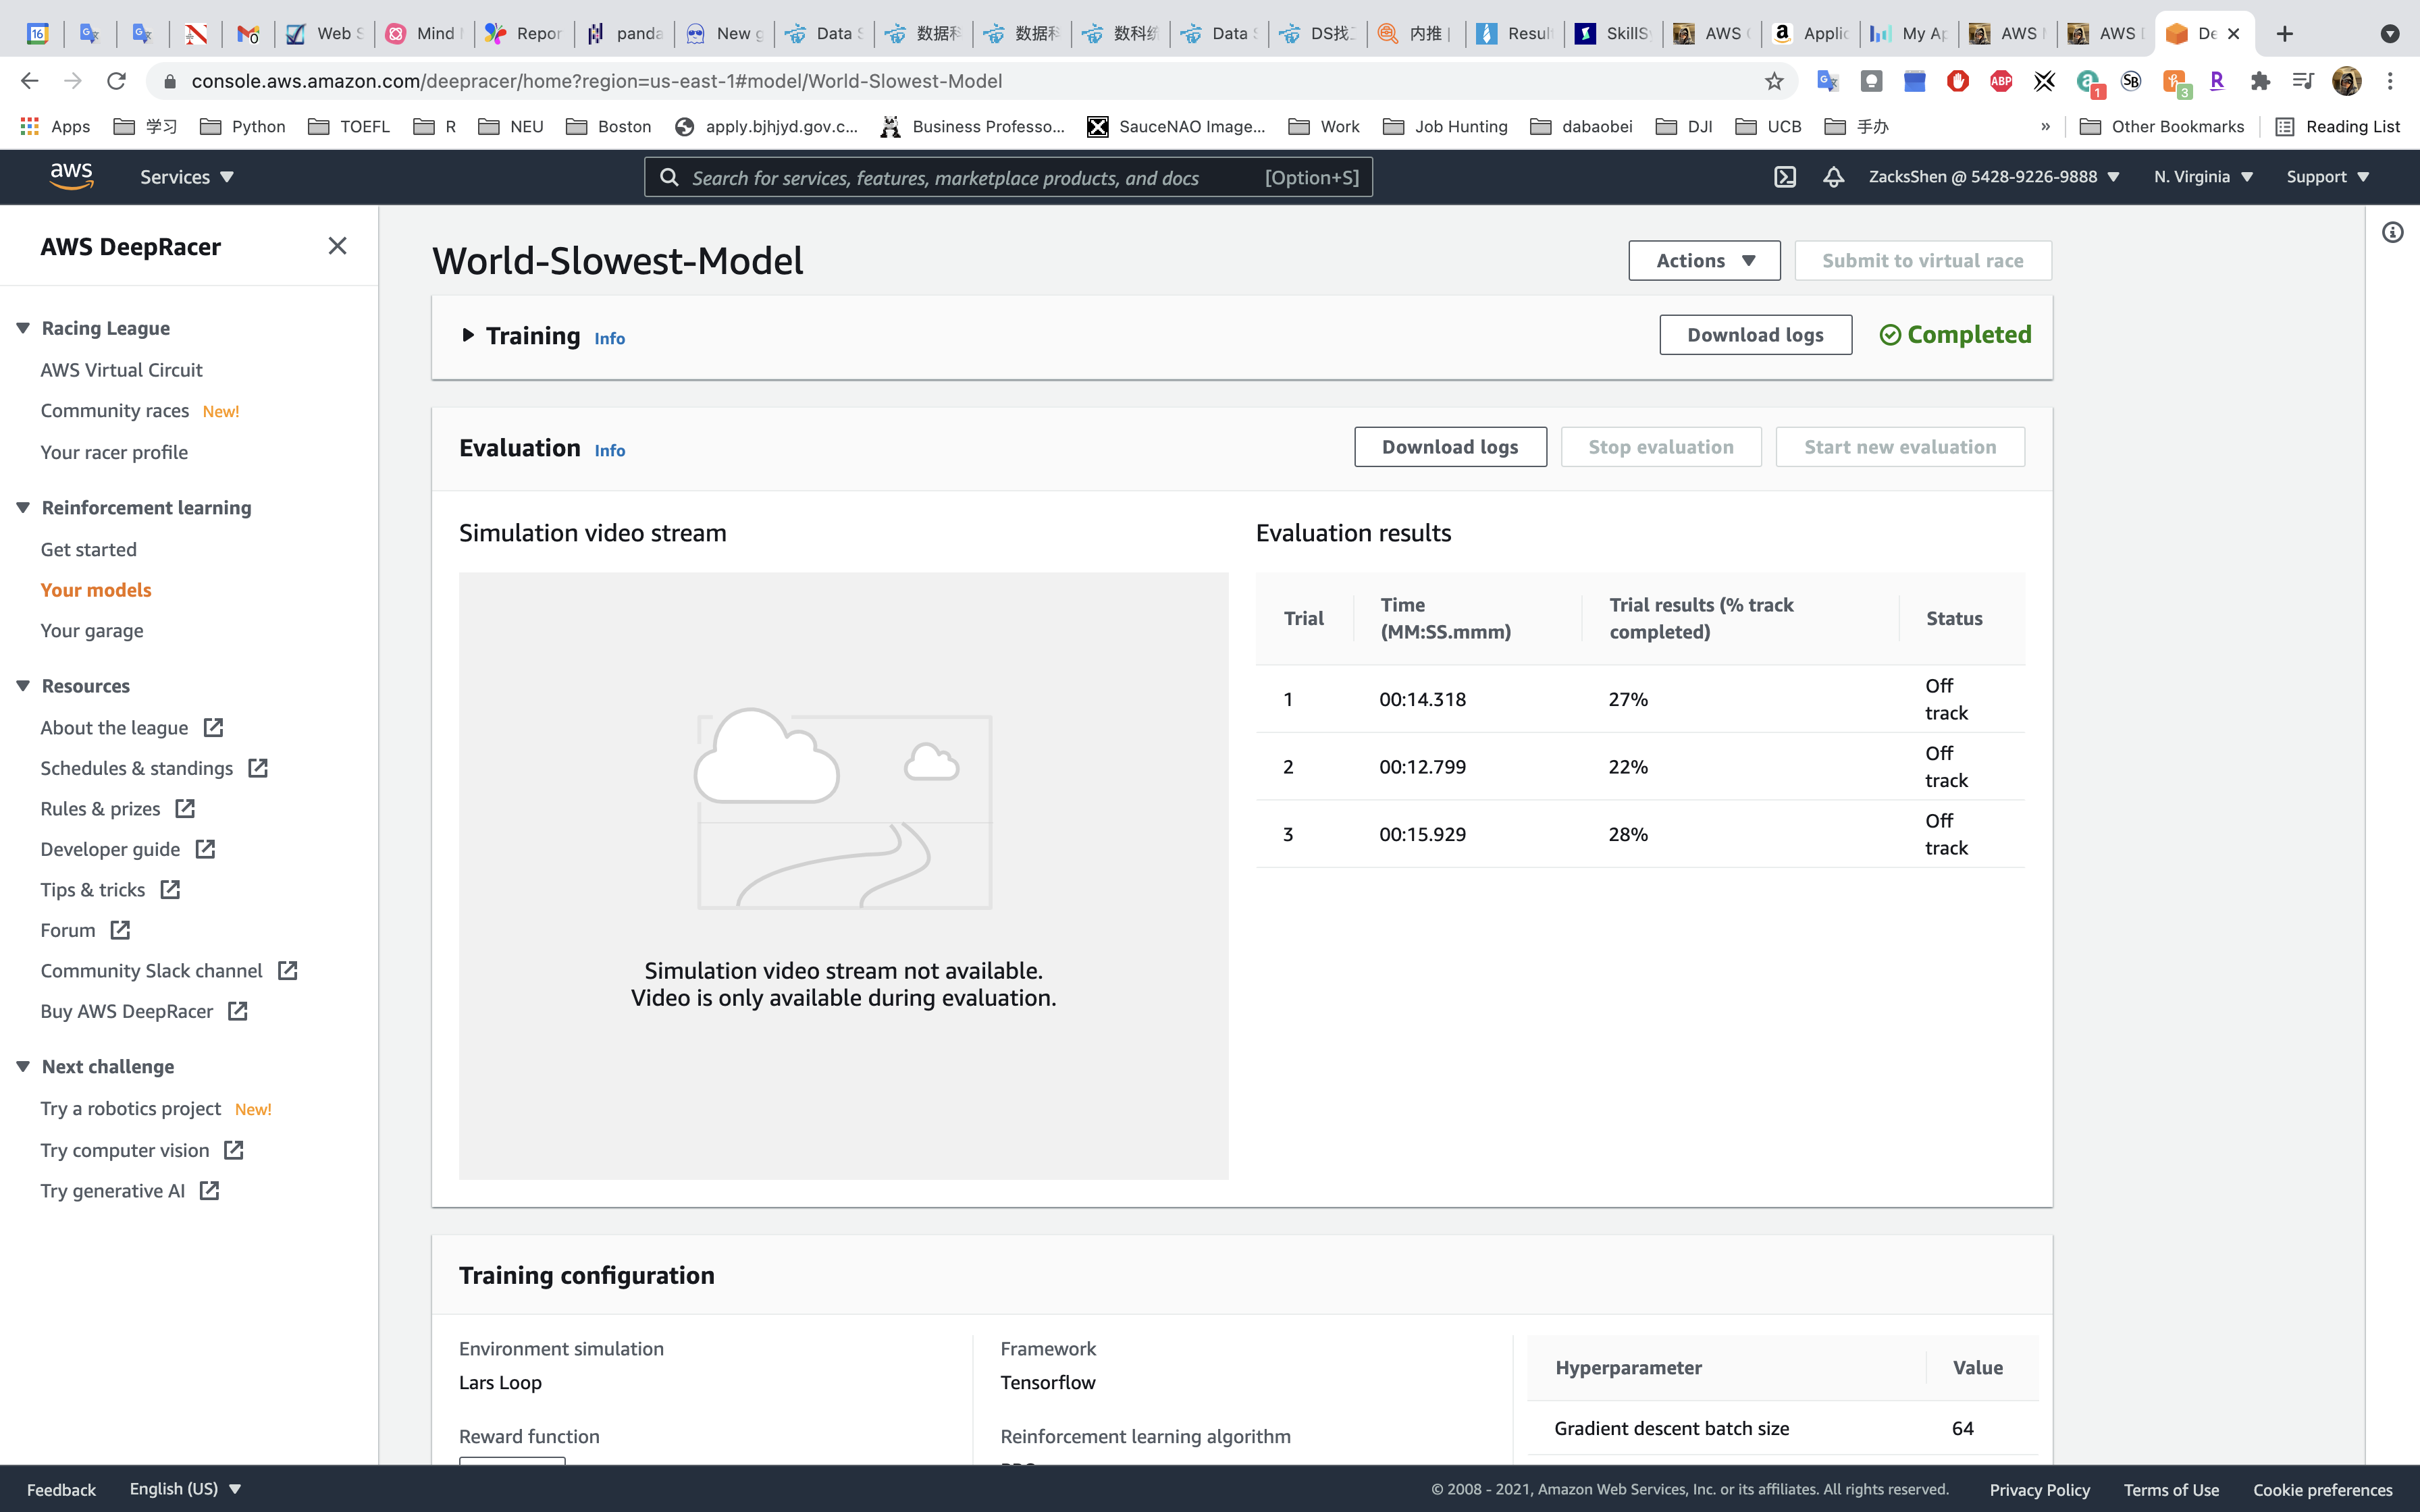The width and height of the screenshot is (2420, 1512).
Task: Collapse the Reinforcement learning sidebar group
Action: tap(23, 508)
